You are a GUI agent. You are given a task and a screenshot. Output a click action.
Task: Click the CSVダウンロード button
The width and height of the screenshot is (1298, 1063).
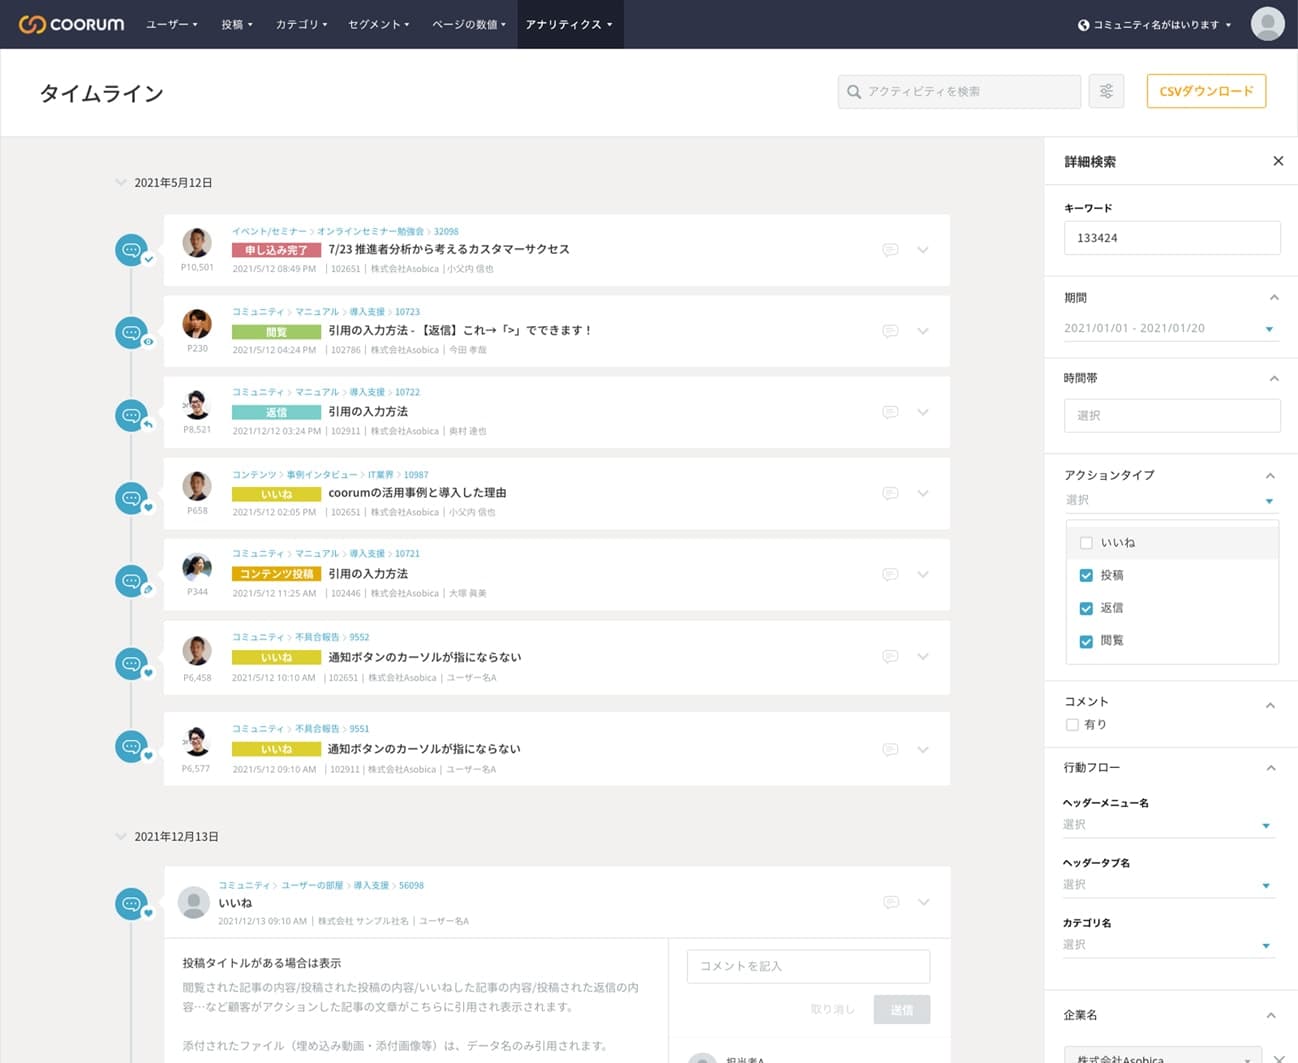tap(1206, 91)
